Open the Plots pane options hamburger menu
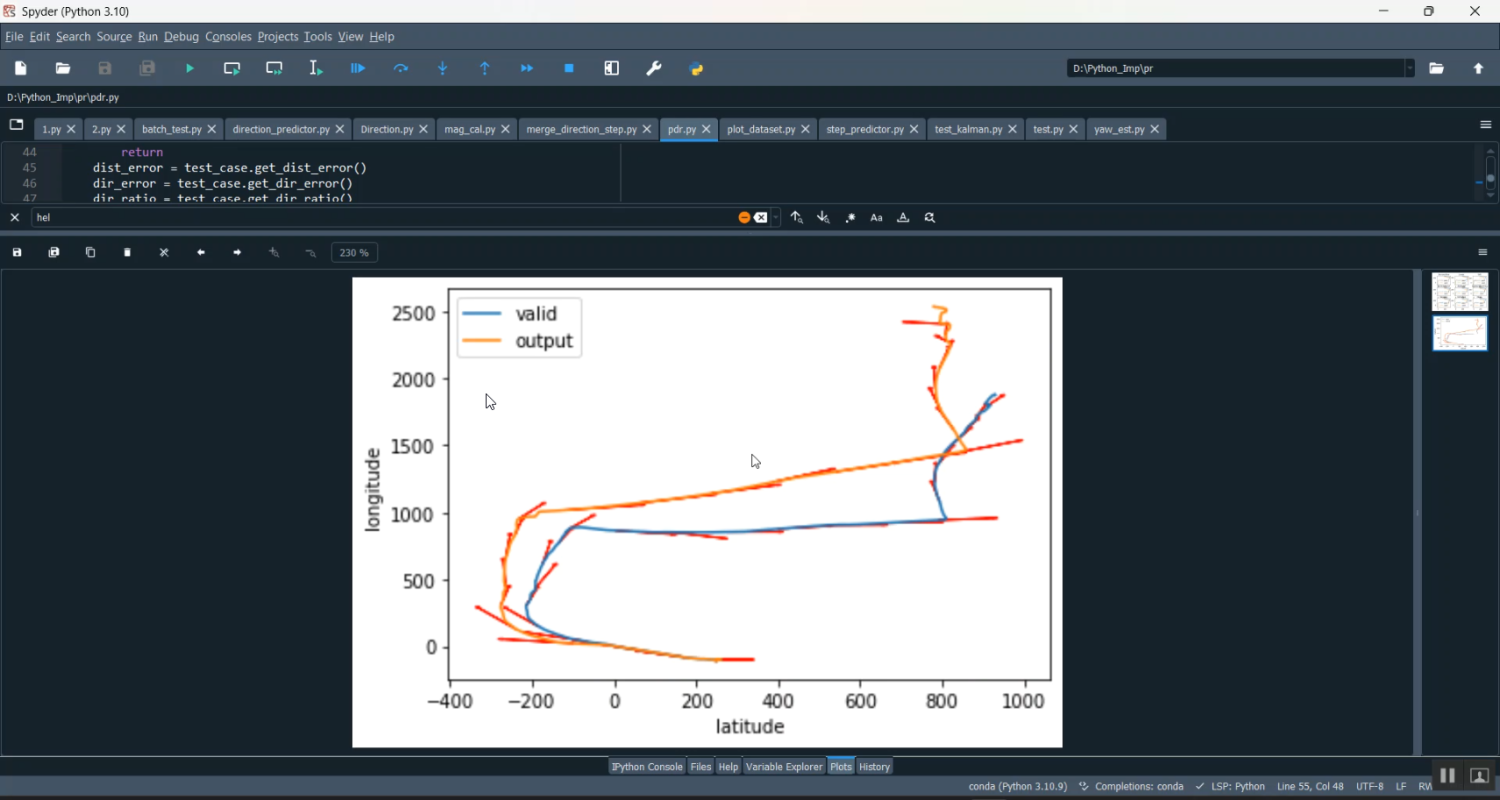The height and width of the screenshot is (800, 1500). [x=1483, y=253]
